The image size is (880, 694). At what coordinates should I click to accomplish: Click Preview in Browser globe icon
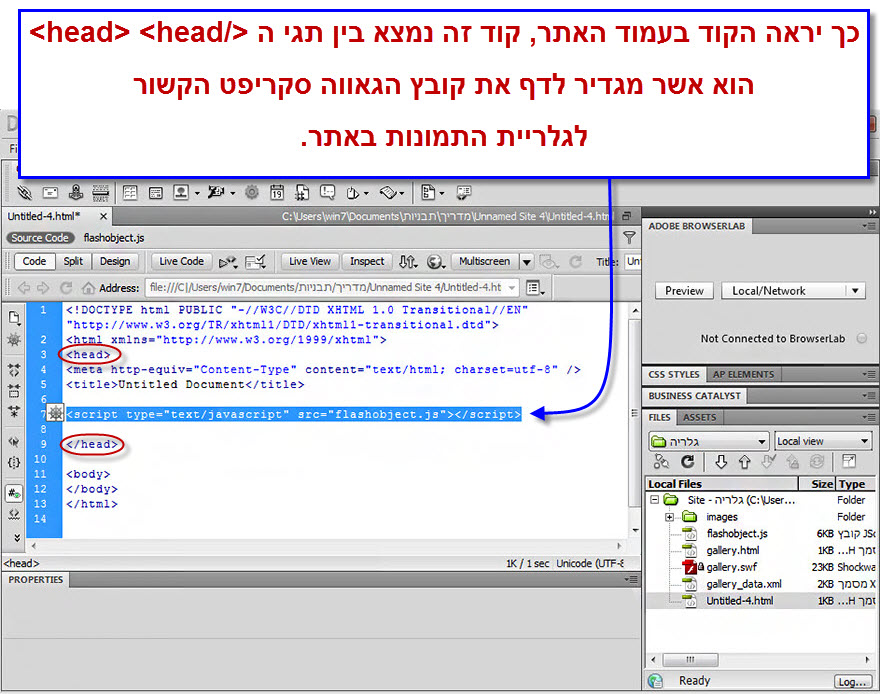pos(436,261)
